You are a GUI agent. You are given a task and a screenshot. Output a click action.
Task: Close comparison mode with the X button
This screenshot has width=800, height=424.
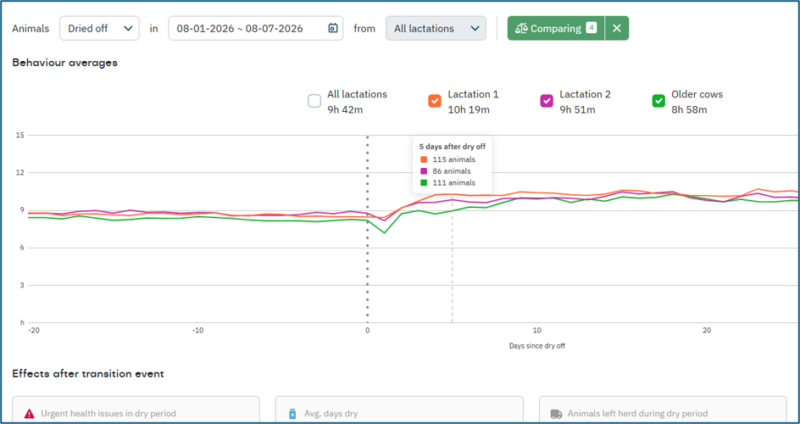click(x=617, y=28)
